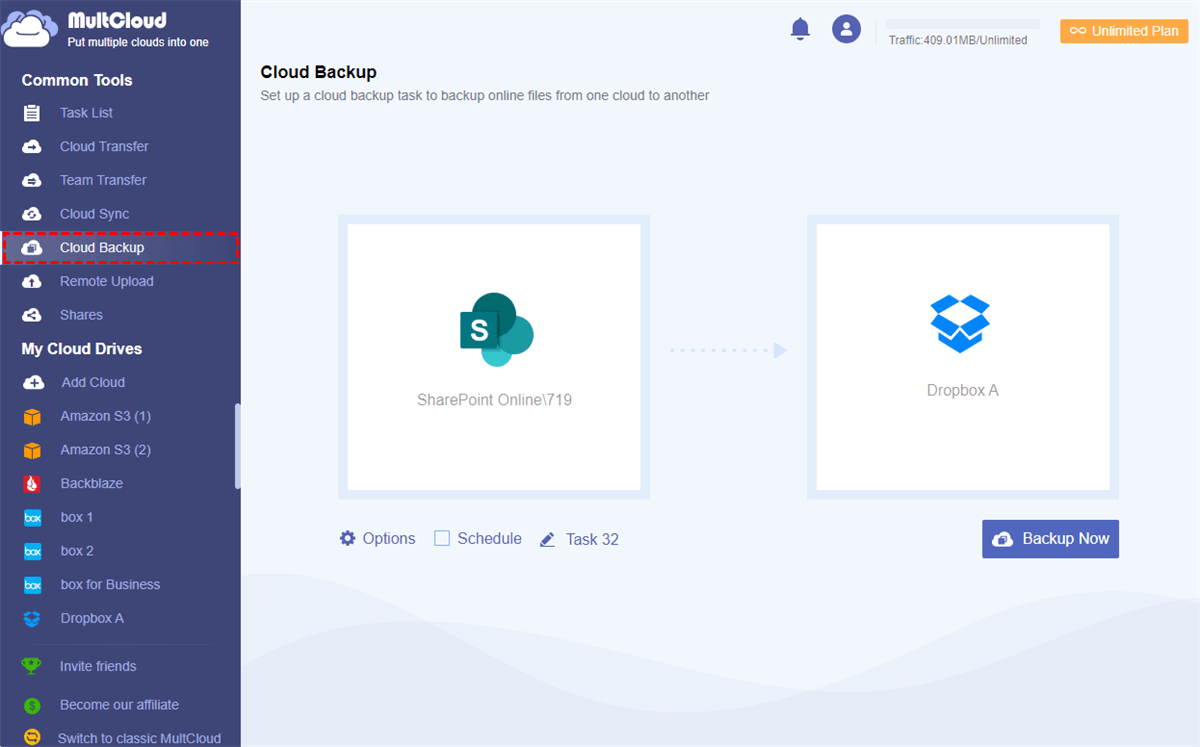Click the Add Cloud plus icon

point(33,383)
